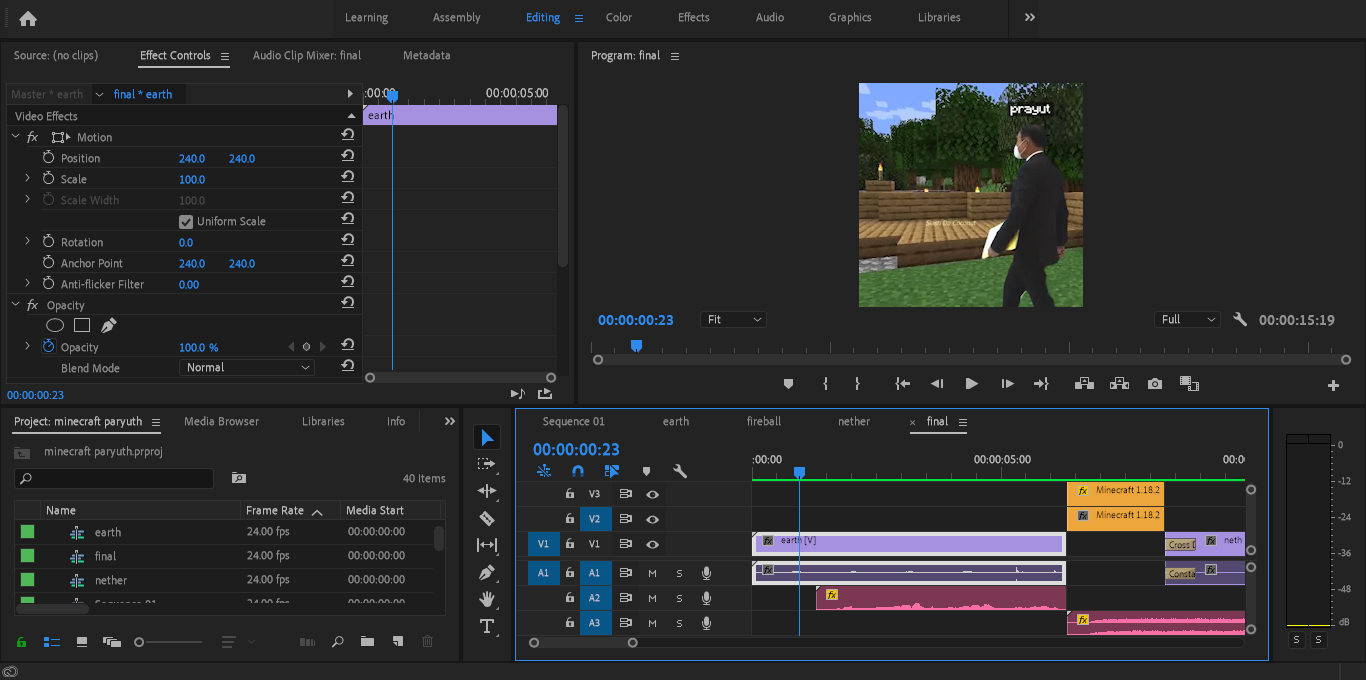Viewport: 1366px width, 680px height.
Task: Switch to the Audio Clip Mixer tab
Action: (x=307, y=56)
